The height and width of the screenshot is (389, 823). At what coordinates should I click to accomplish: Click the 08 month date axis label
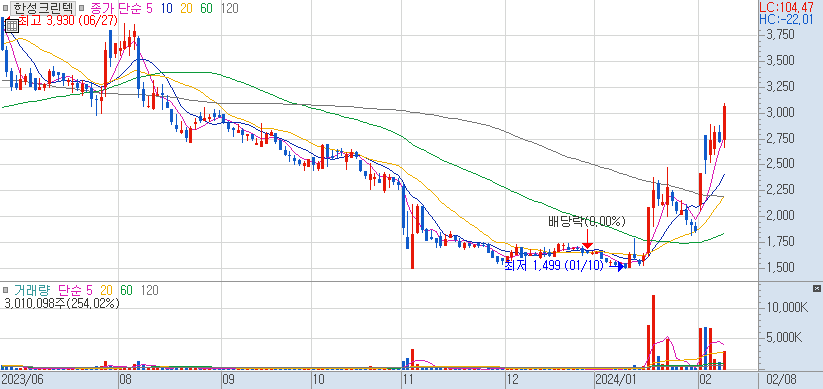tap(126, 379)
